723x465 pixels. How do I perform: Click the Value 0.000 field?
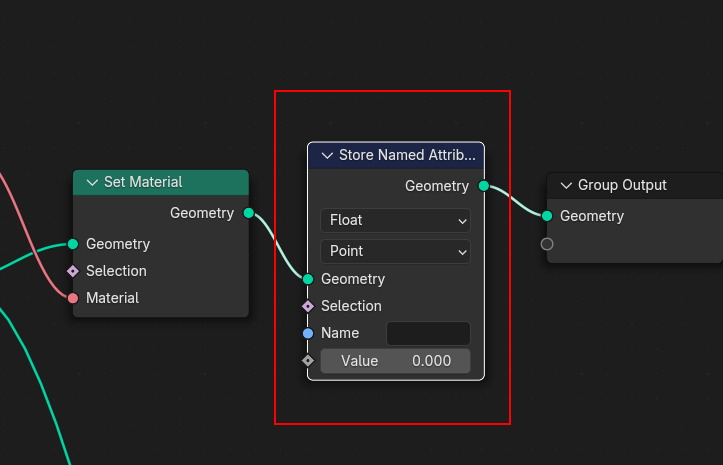pos(395,361)
